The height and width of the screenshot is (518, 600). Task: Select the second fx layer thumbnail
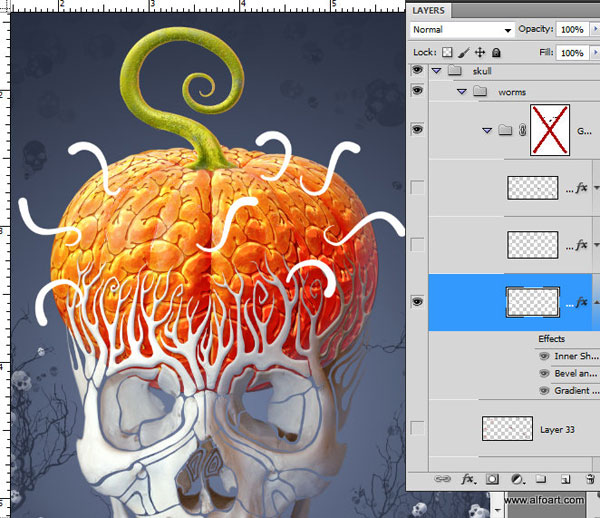533,244
